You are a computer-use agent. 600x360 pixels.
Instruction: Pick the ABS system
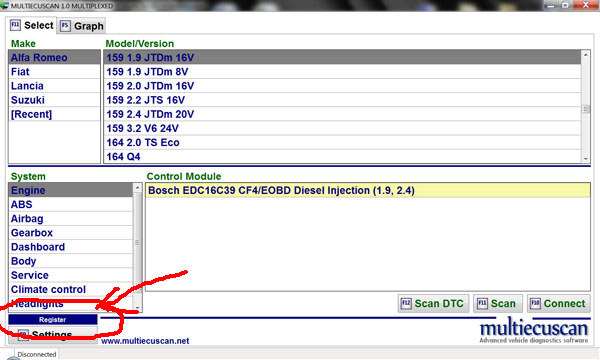[x=71, y=204]
